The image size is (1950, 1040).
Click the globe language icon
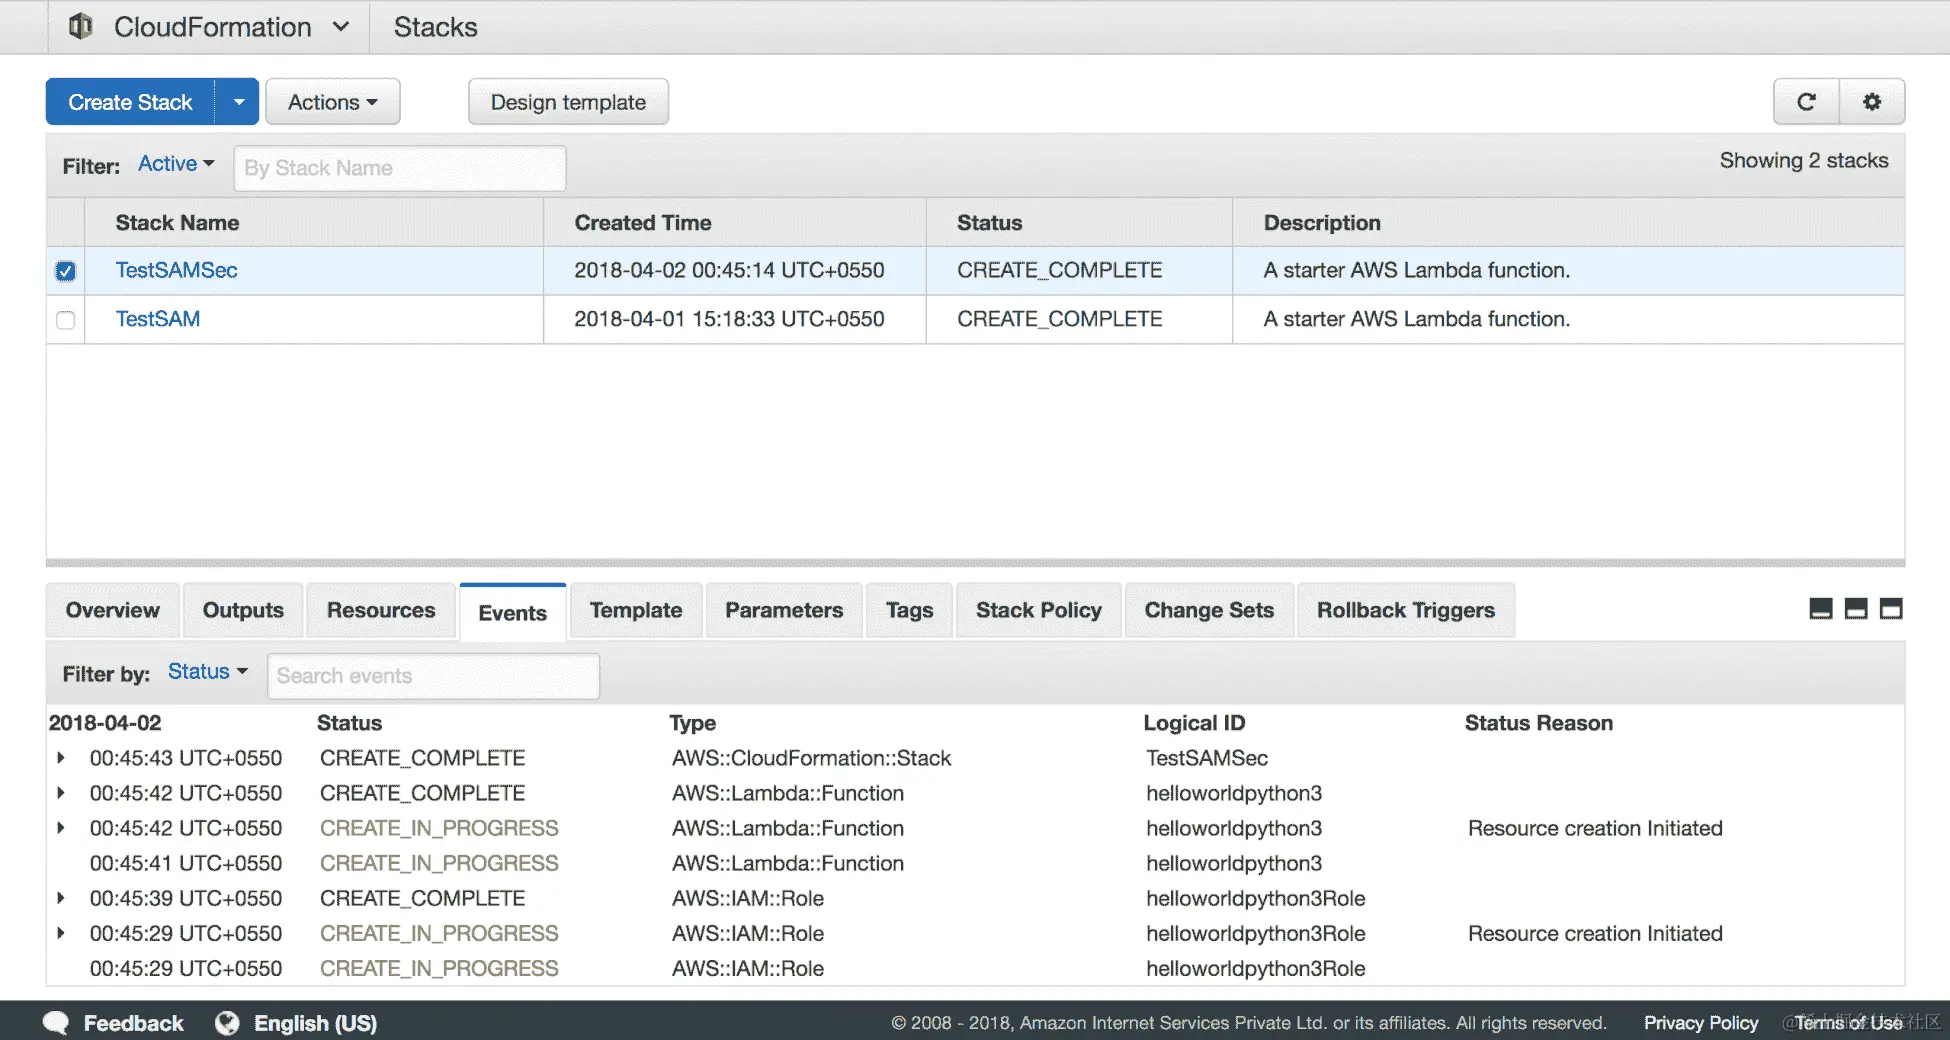[227, 1022]
